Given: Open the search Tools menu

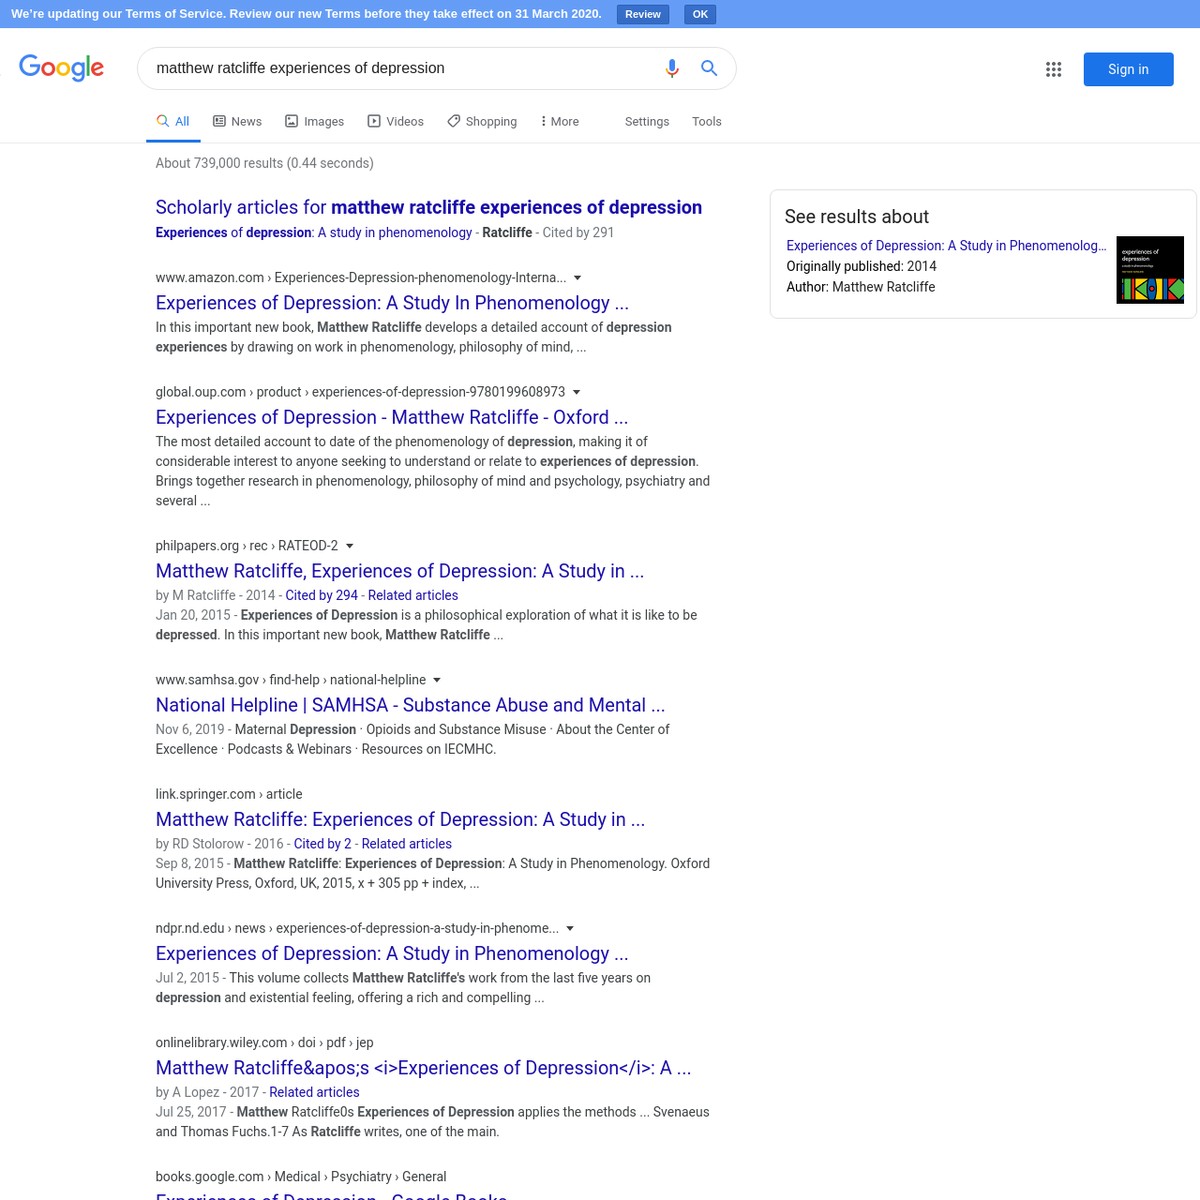Looking at the screenshot, I should click(706, 121).
